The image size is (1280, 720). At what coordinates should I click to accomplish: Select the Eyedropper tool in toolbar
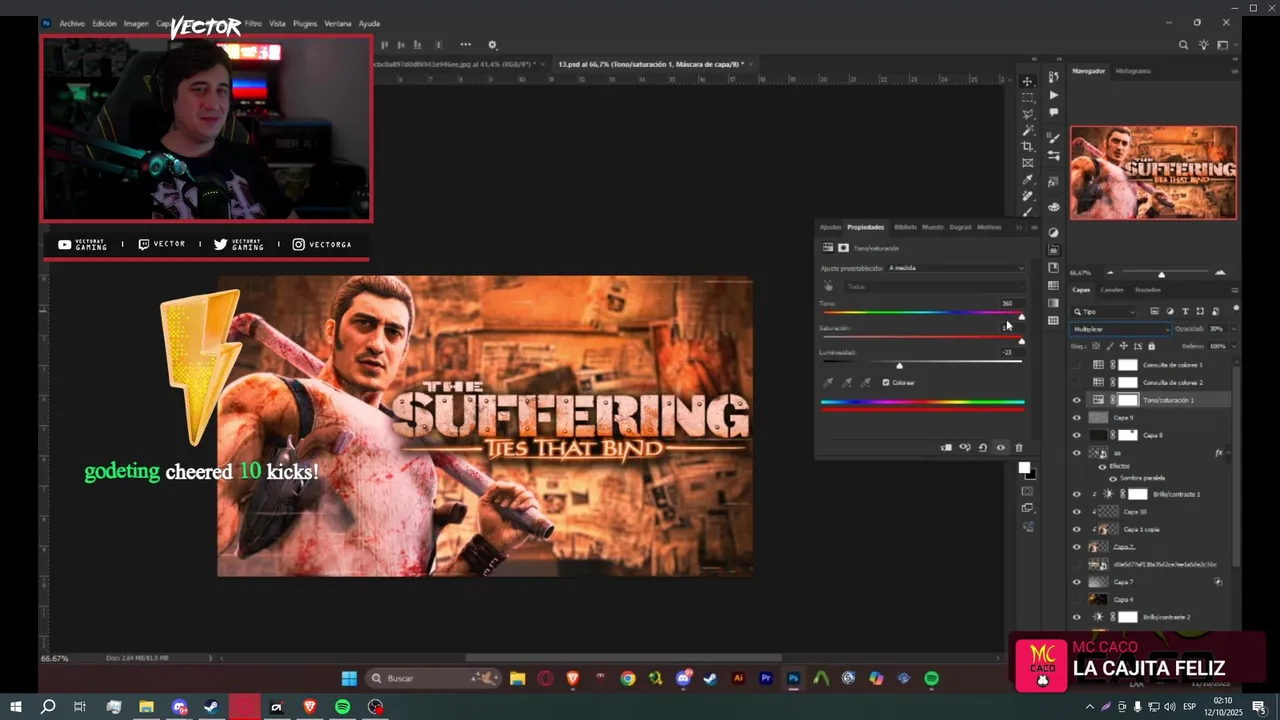1027,180
